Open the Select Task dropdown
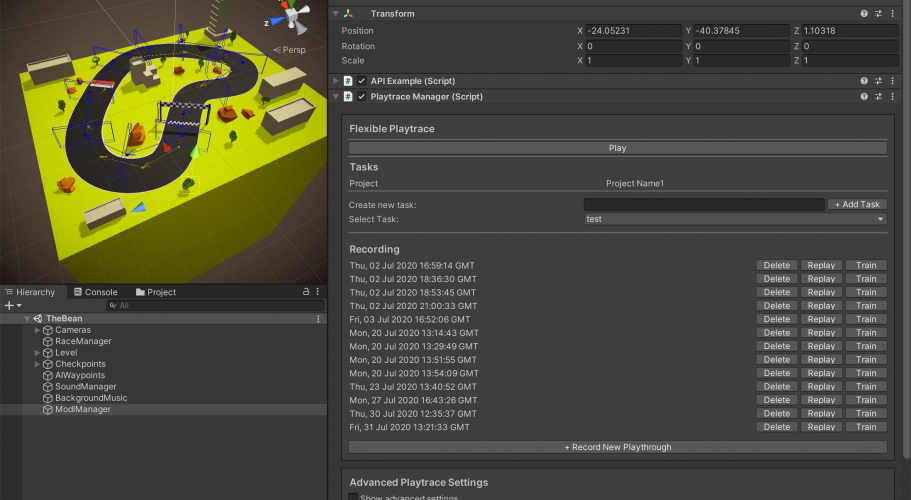This screenshot has height=500, width=911. pyautogui.click(x=735, y=219)
